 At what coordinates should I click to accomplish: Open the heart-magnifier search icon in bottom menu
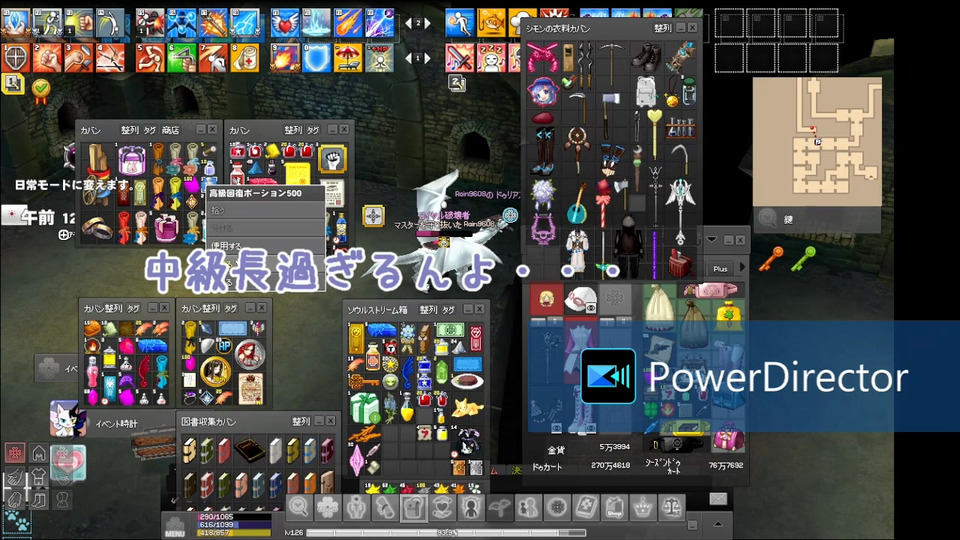click(299, 508)
